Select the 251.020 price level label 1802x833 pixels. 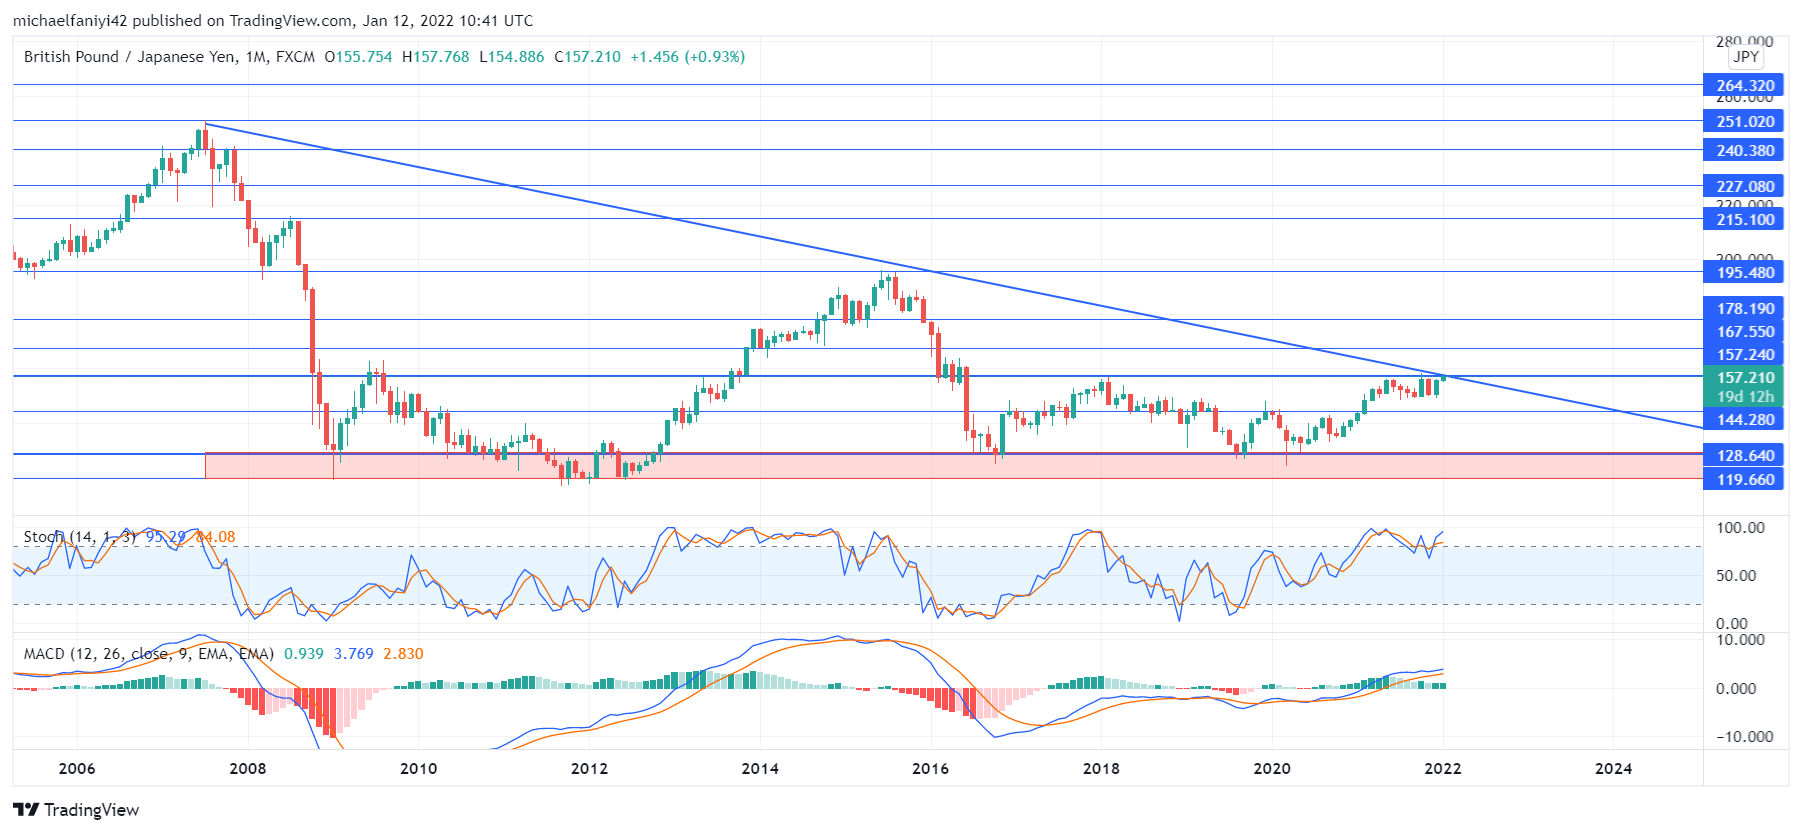[x=1743, y=122]
